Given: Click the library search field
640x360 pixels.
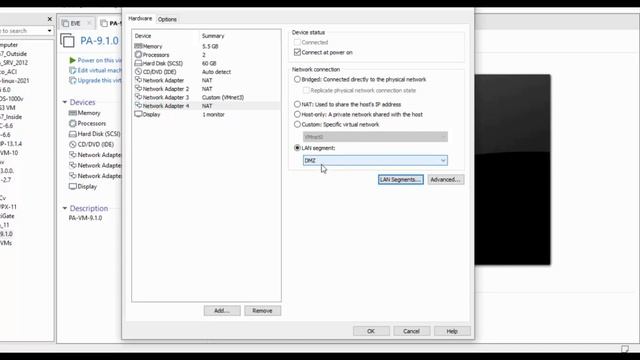Looking at the screenshot, I should click(22, 31).
